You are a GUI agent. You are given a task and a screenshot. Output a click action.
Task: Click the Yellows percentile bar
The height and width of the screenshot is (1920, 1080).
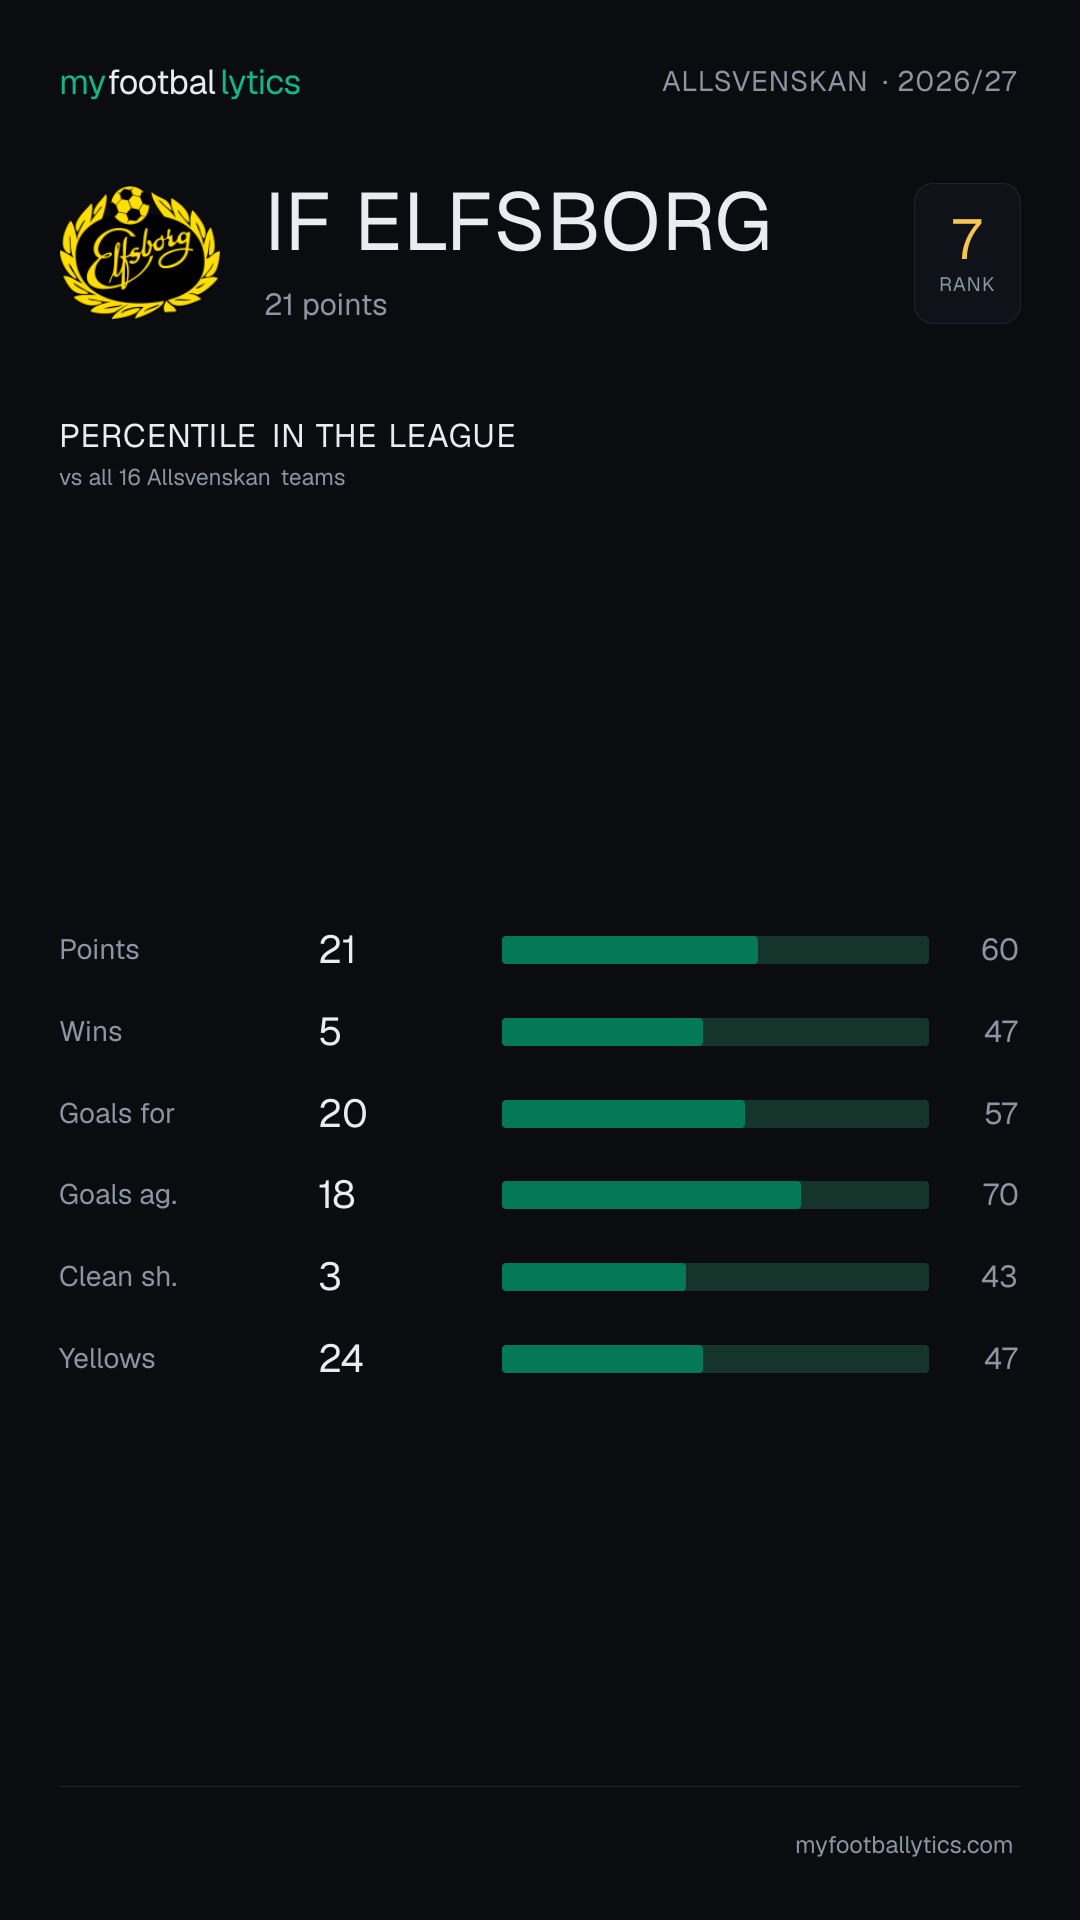tap(715, 1359)
